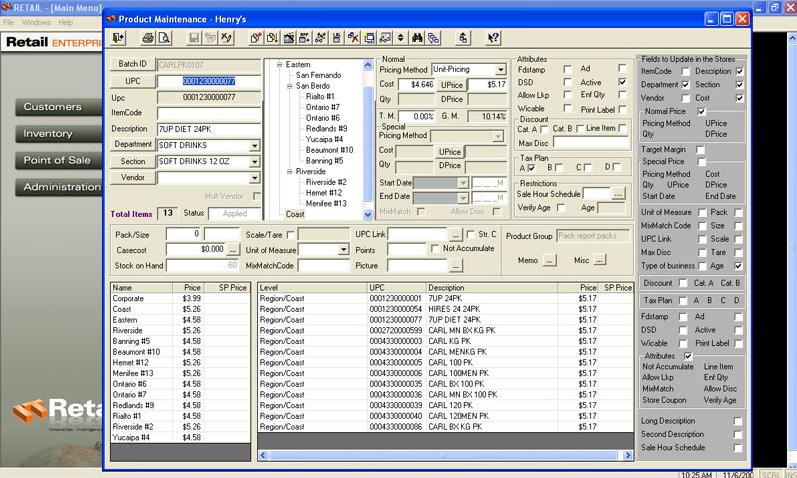Toggle the Active attribute checkbox

click(622, 82)
